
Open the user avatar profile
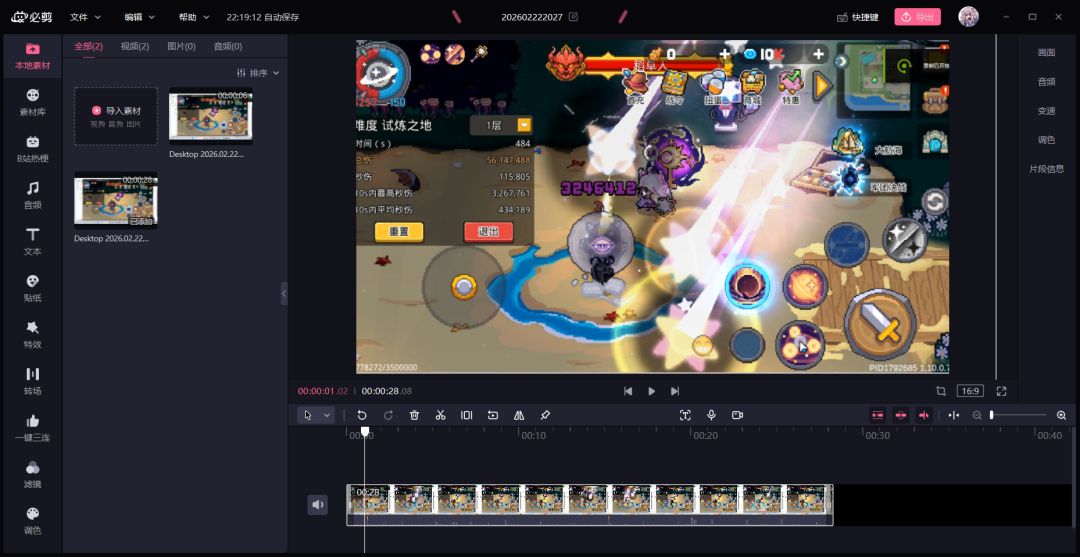point(968,17)
